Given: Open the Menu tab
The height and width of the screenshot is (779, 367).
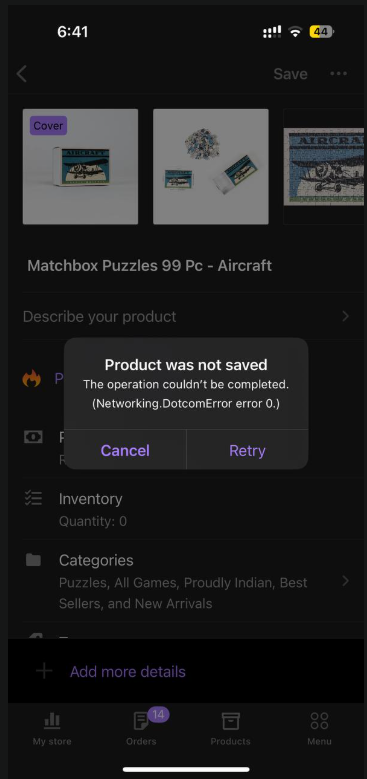Looking at the screenshot, I should coord(319,729).
